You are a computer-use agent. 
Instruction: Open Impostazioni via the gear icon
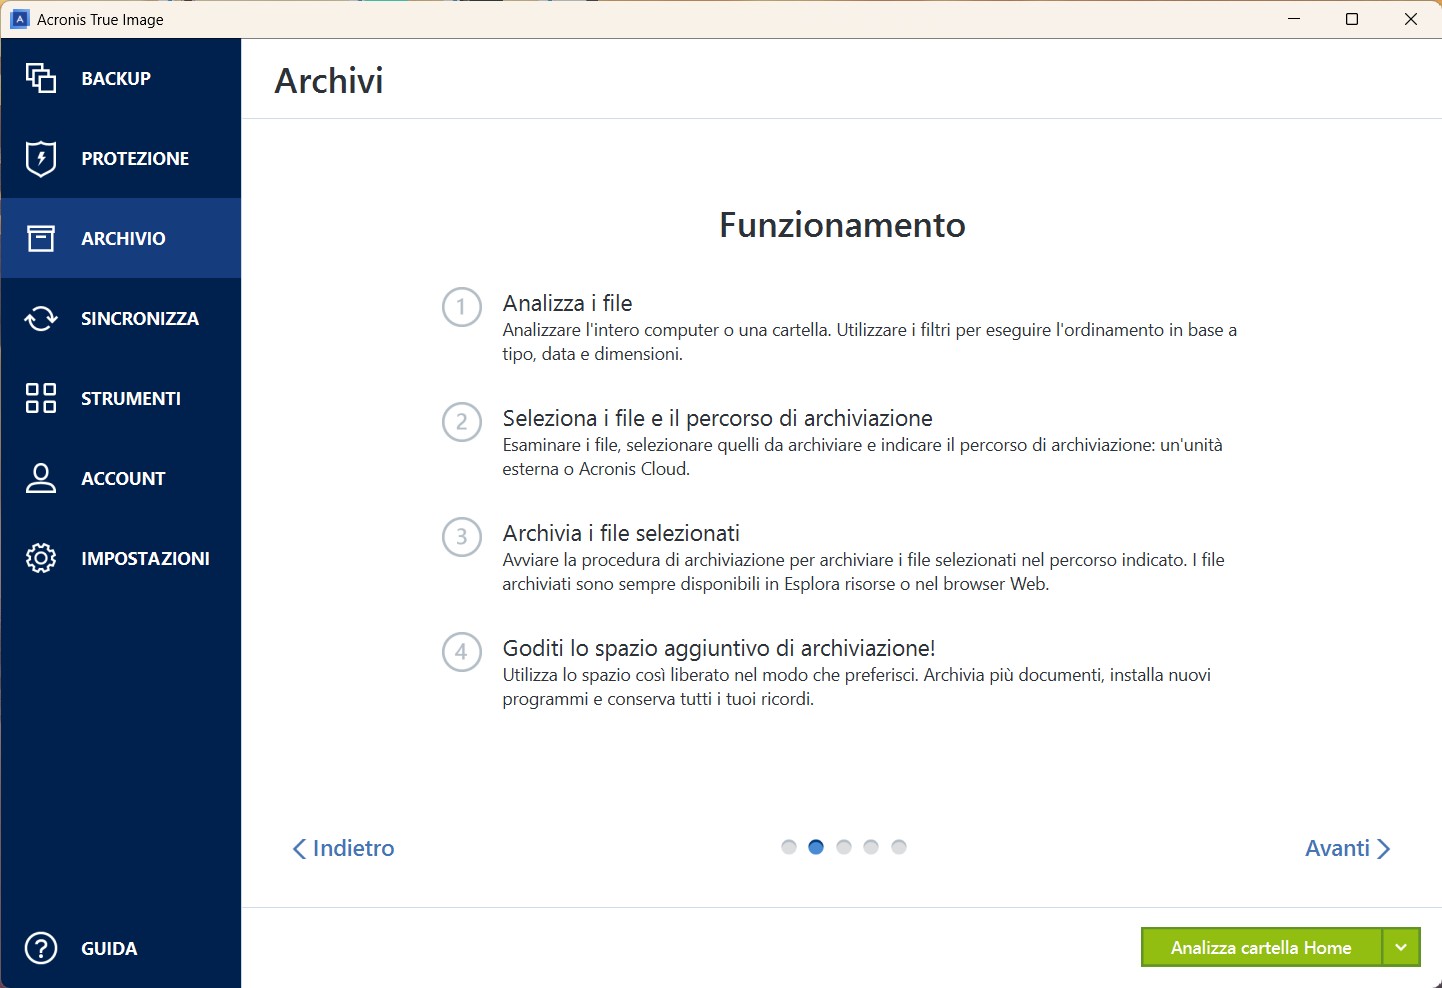click(x=41, y=558)
